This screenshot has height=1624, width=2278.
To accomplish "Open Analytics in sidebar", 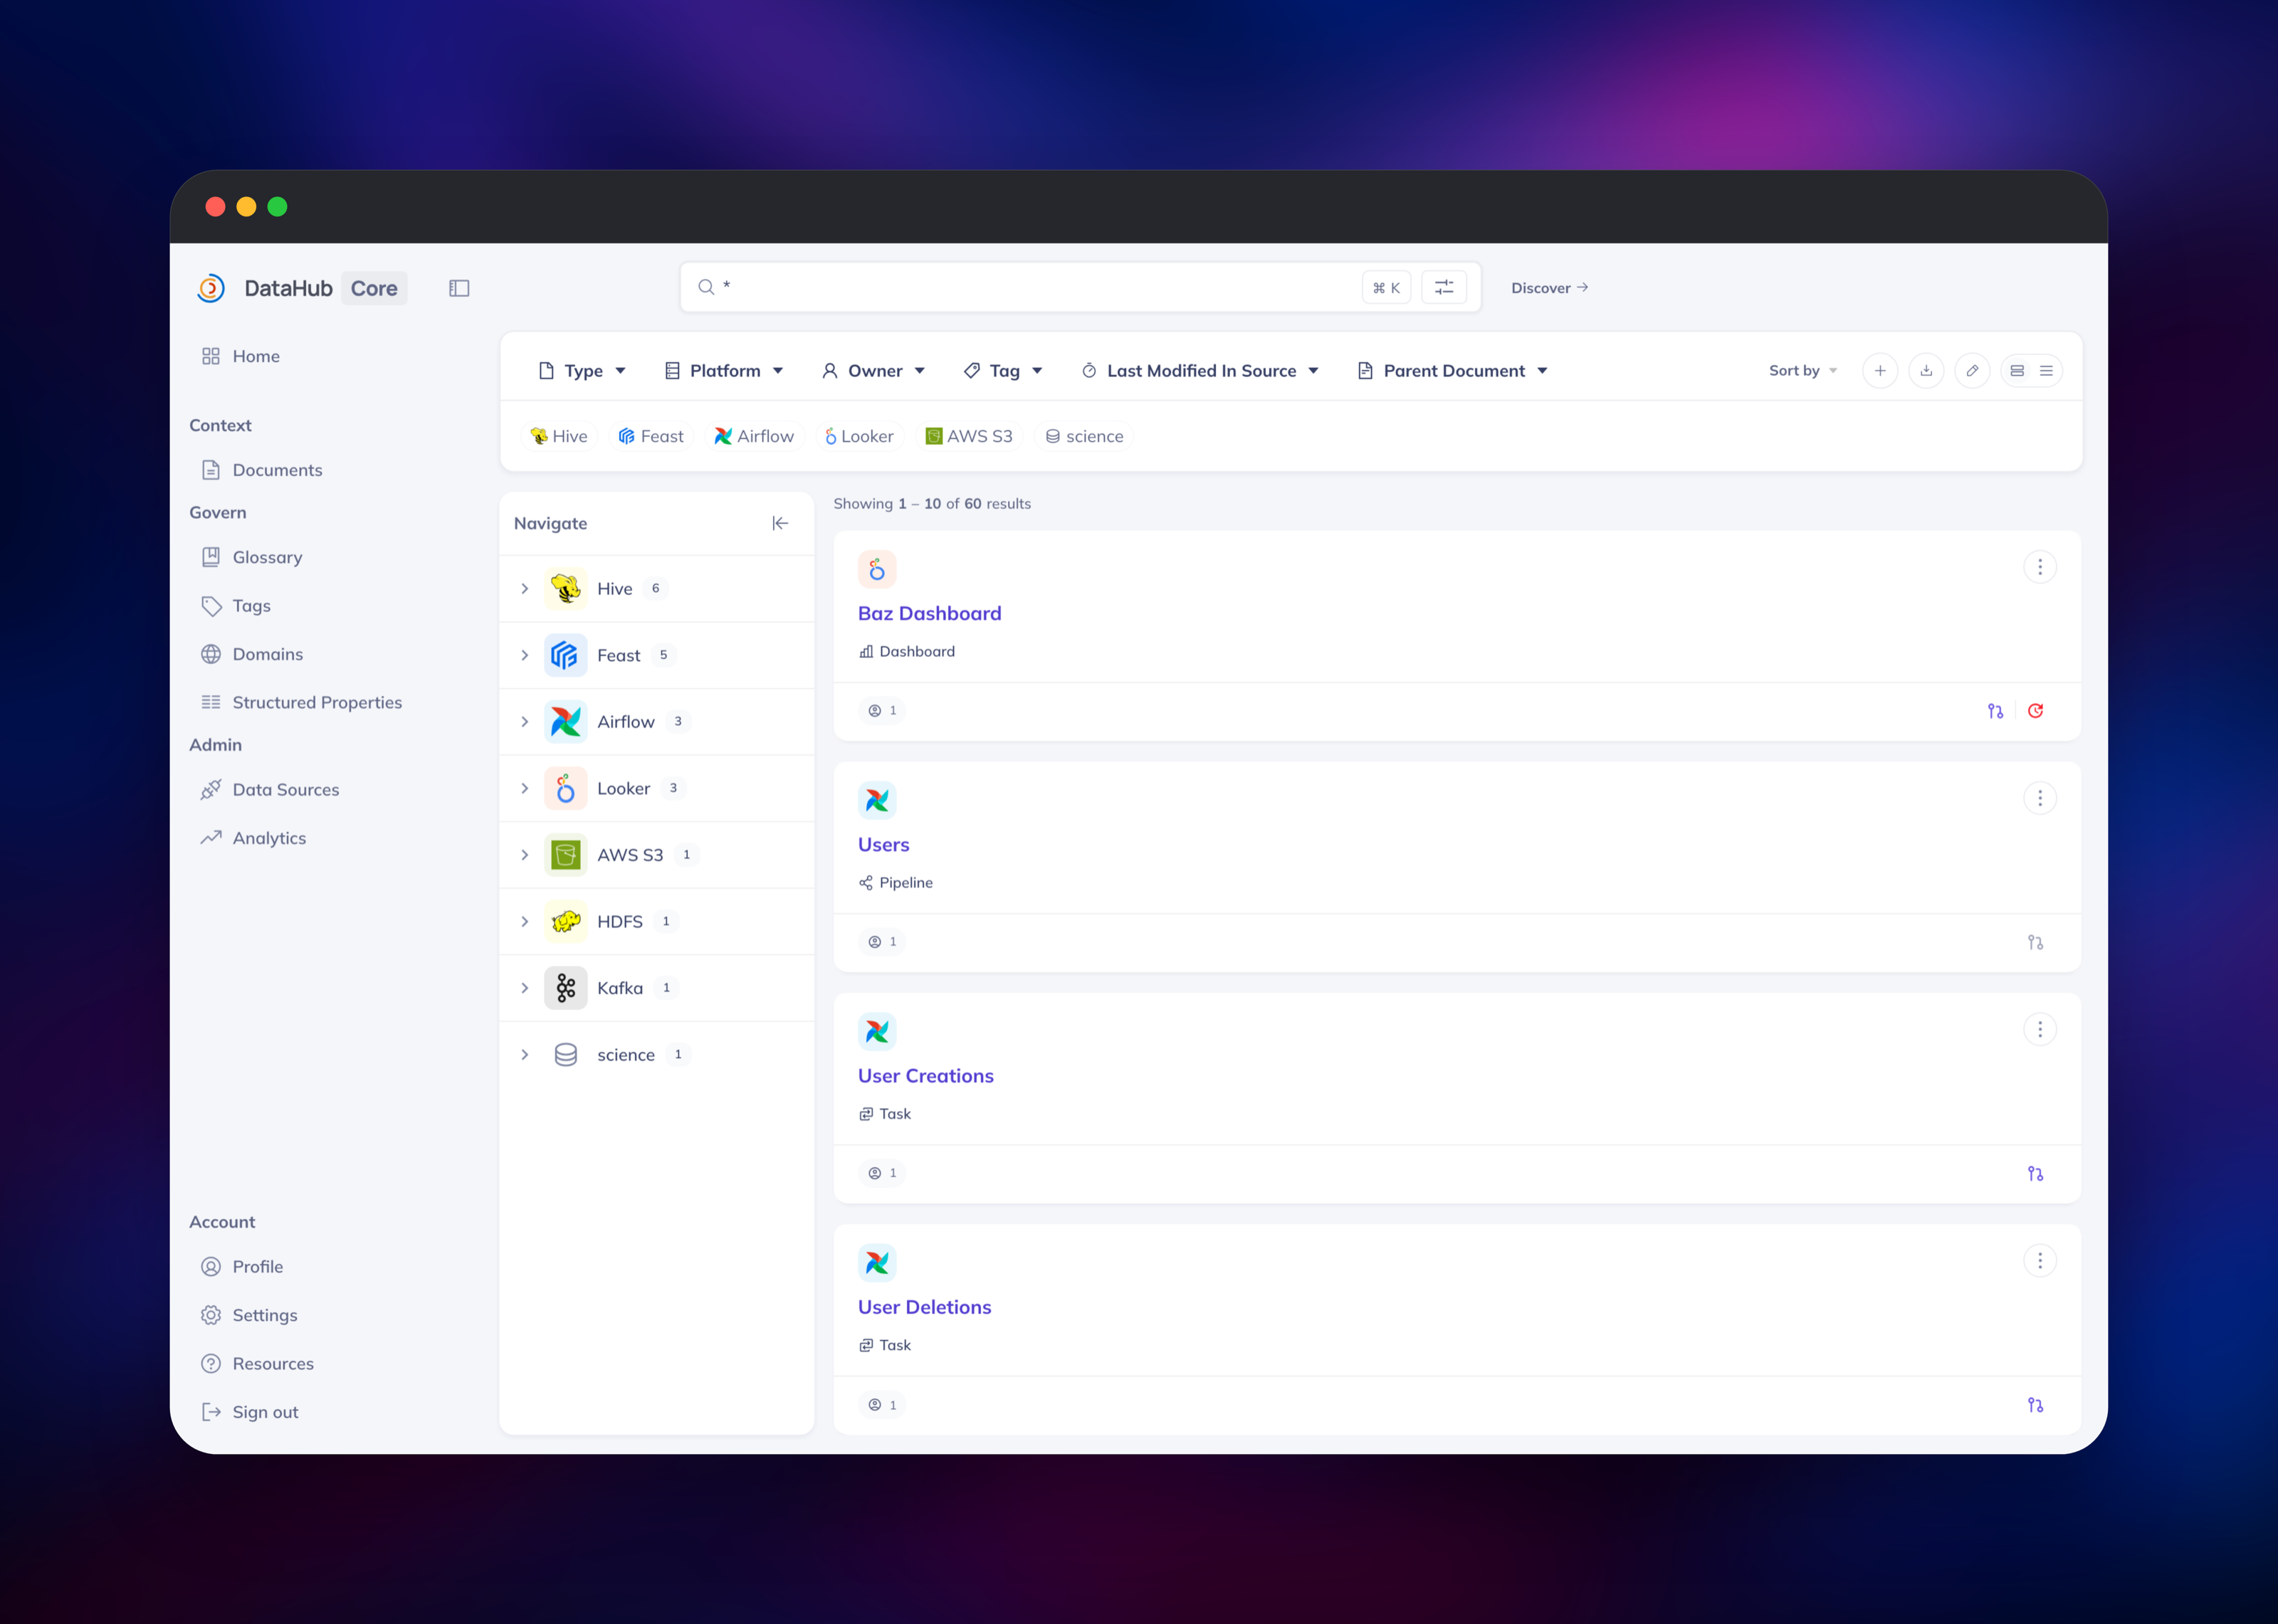I will [x=254, y=838].
